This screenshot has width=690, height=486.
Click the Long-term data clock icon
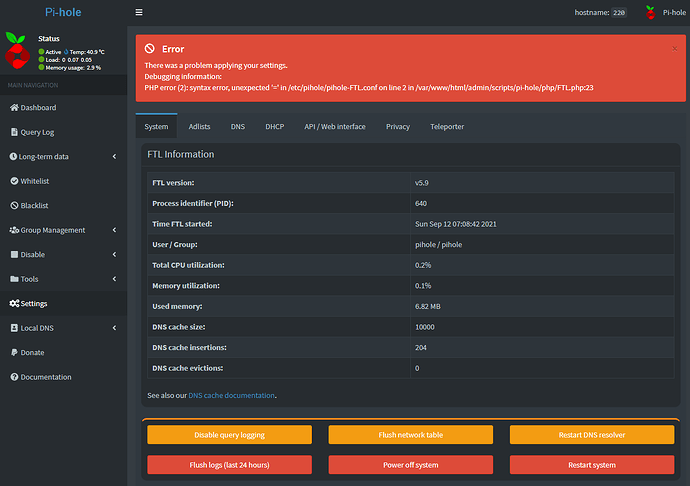(x=13, y=156)
